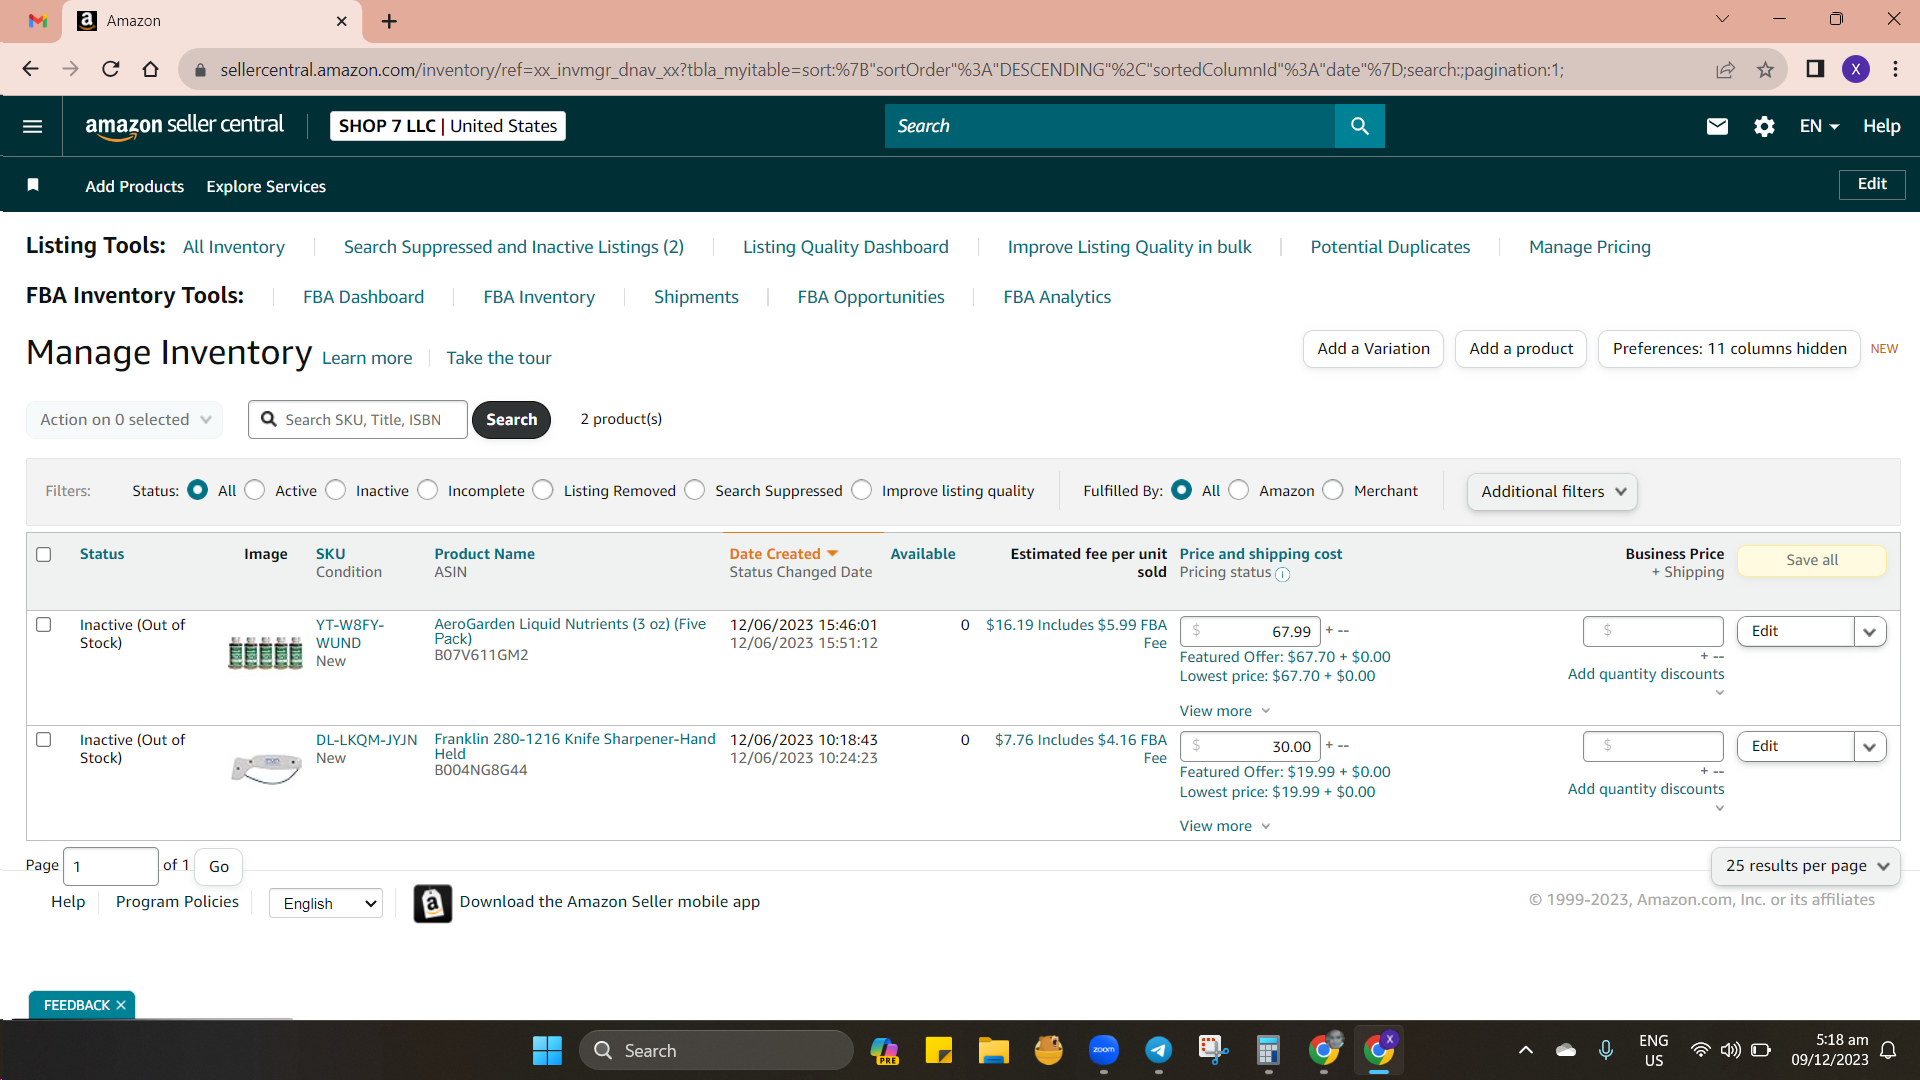Navigate to Shipments

696,297
